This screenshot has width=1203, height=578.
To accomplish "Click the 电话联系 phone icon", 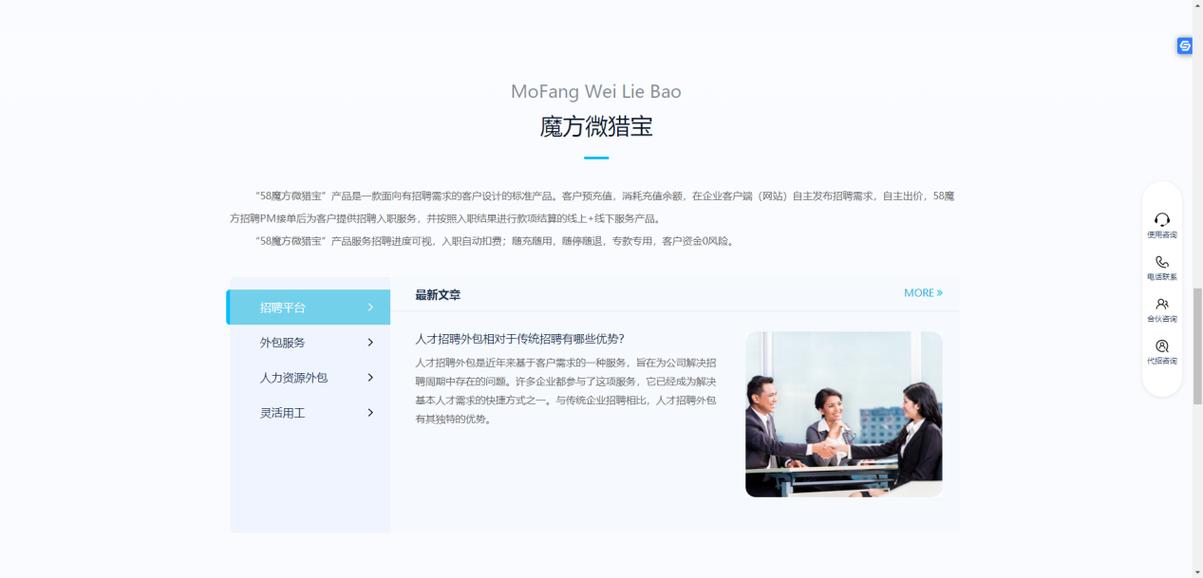I will [x=1161, y=262].
